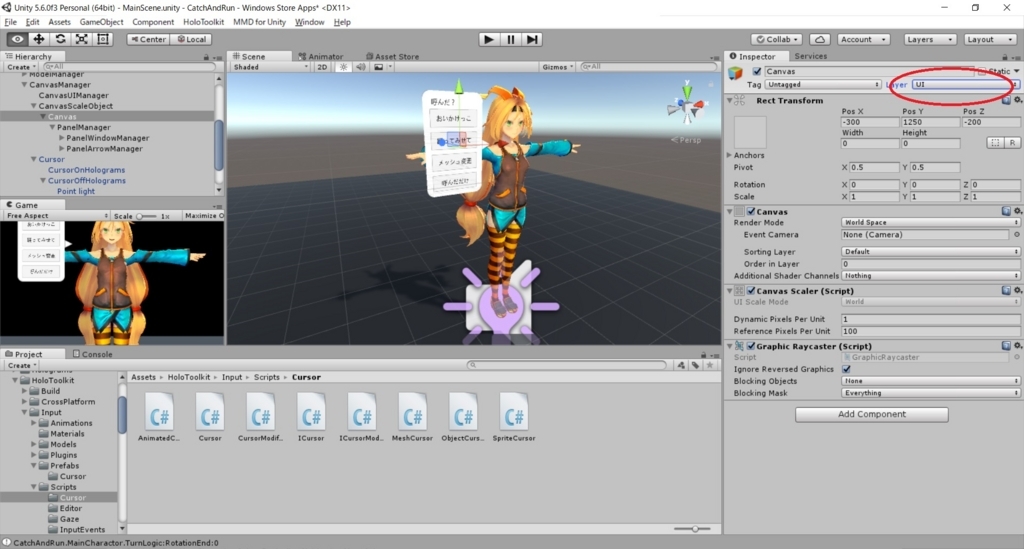
Task: Collapse PanelManager in Hierarchy
Action: click(x=52, y=127)
